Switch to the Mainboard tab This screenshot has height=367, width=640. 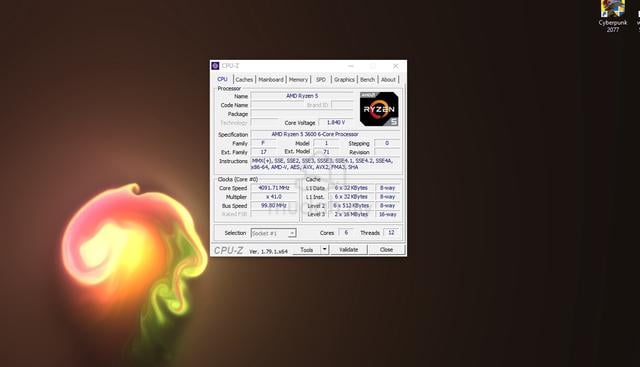(x=271, y=80)
